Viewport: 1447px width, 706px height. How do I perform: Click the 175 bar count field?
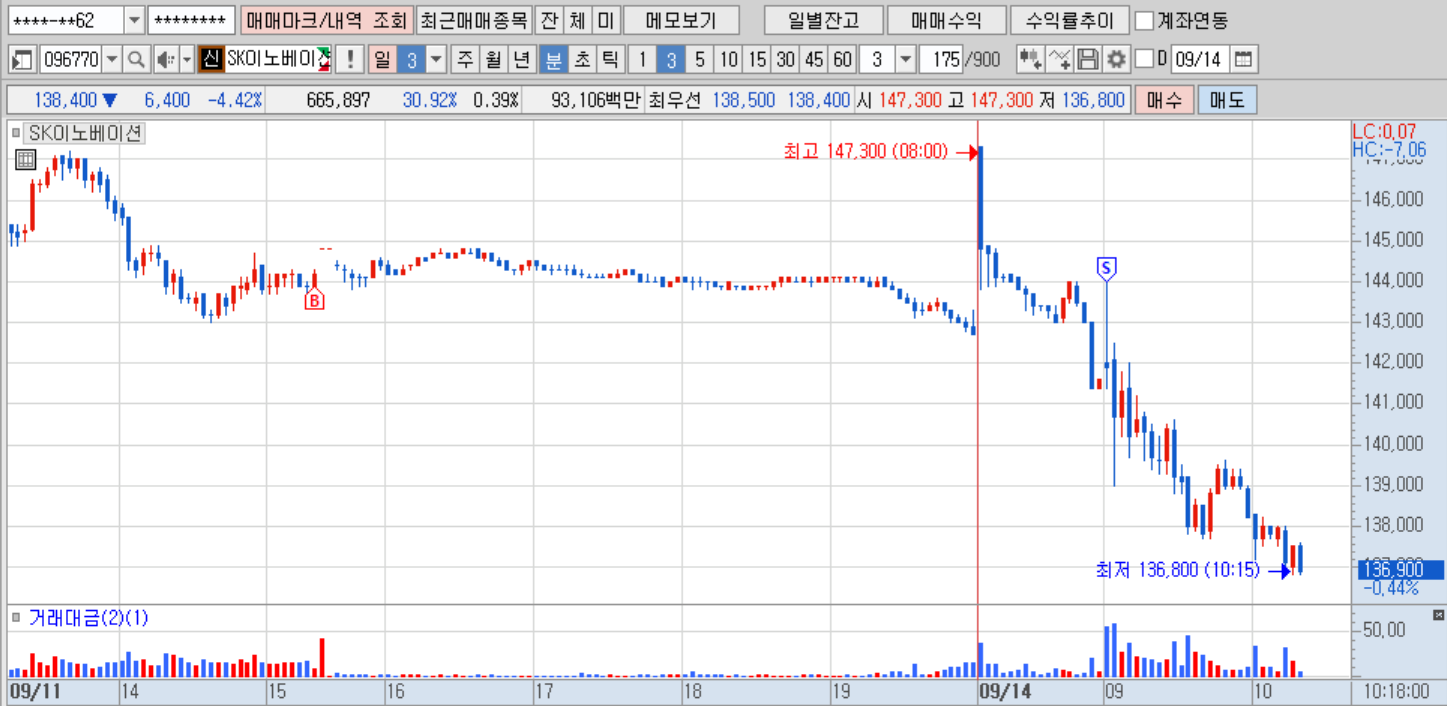[940, 60]
